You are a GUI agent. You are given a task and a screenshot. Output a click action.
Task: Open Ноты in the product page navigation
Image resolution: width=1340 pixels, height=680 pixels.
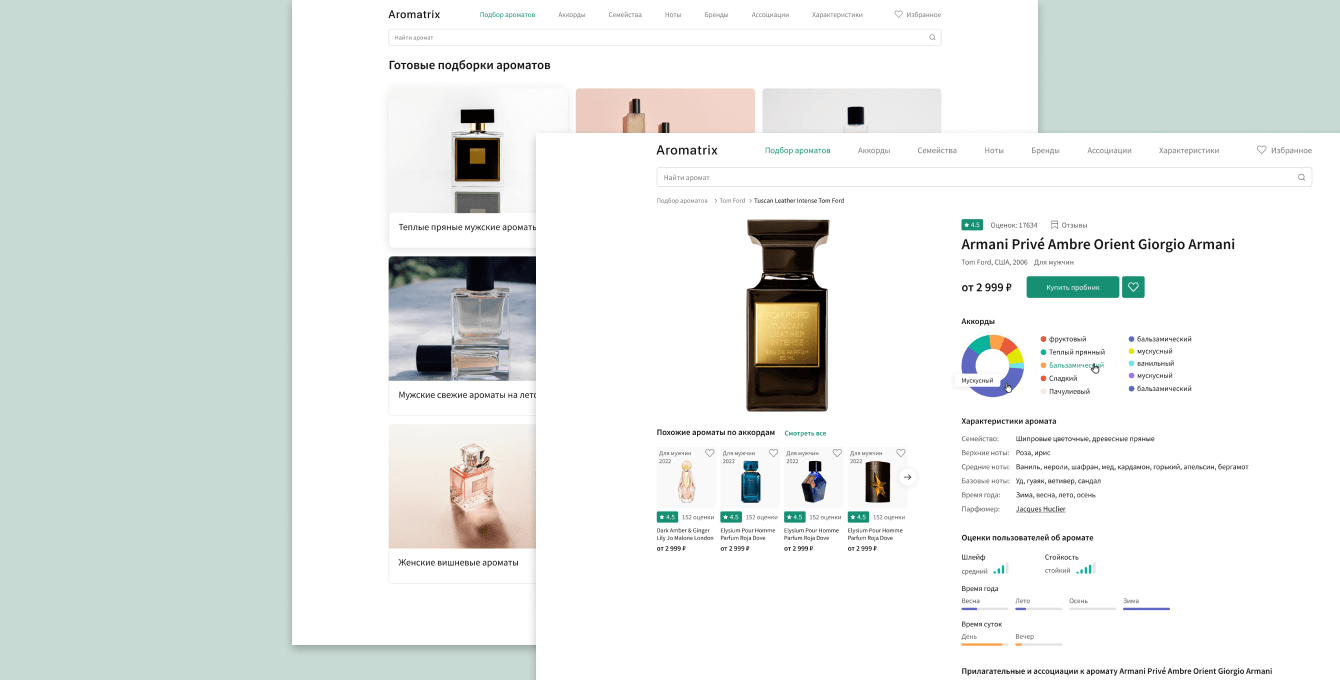[994, 150]
